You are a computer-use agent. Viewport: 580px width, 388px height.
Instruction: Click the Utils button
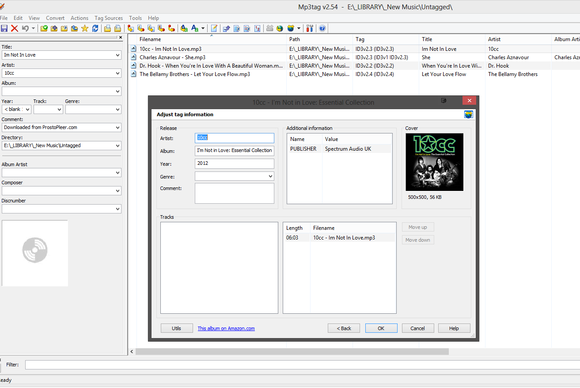176,328
